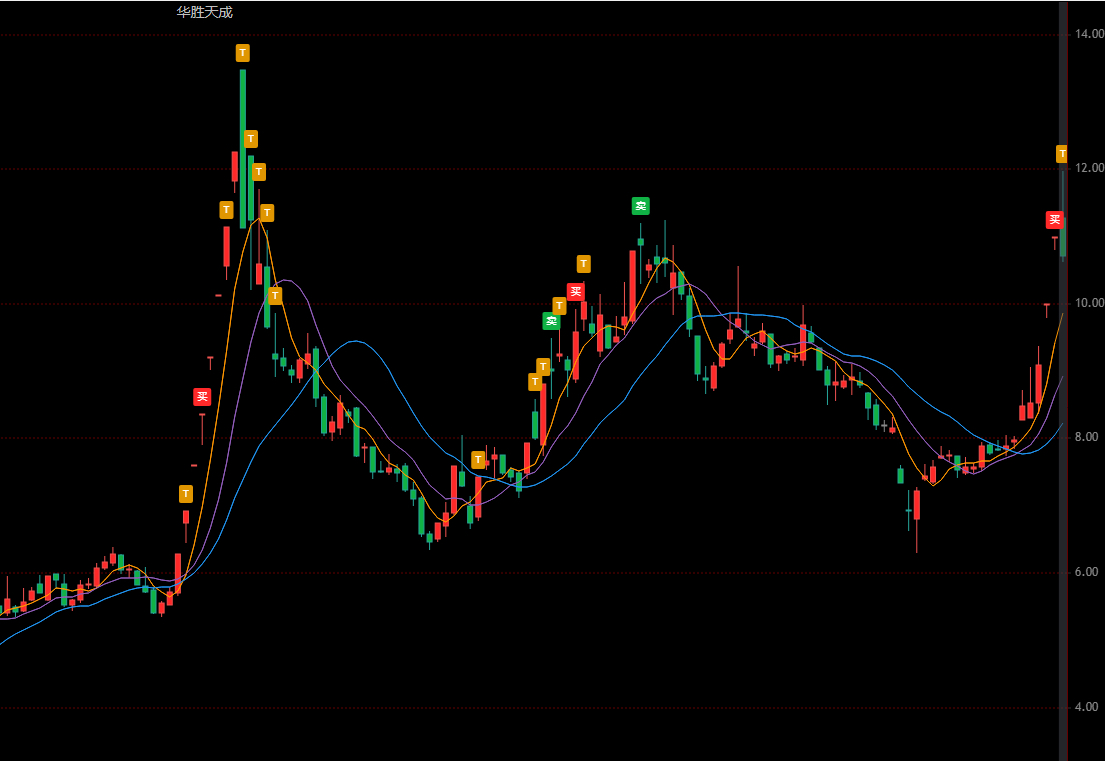Click the 华胜天成 stock title
Screen dimensions: 1105x761
(204, 12)
